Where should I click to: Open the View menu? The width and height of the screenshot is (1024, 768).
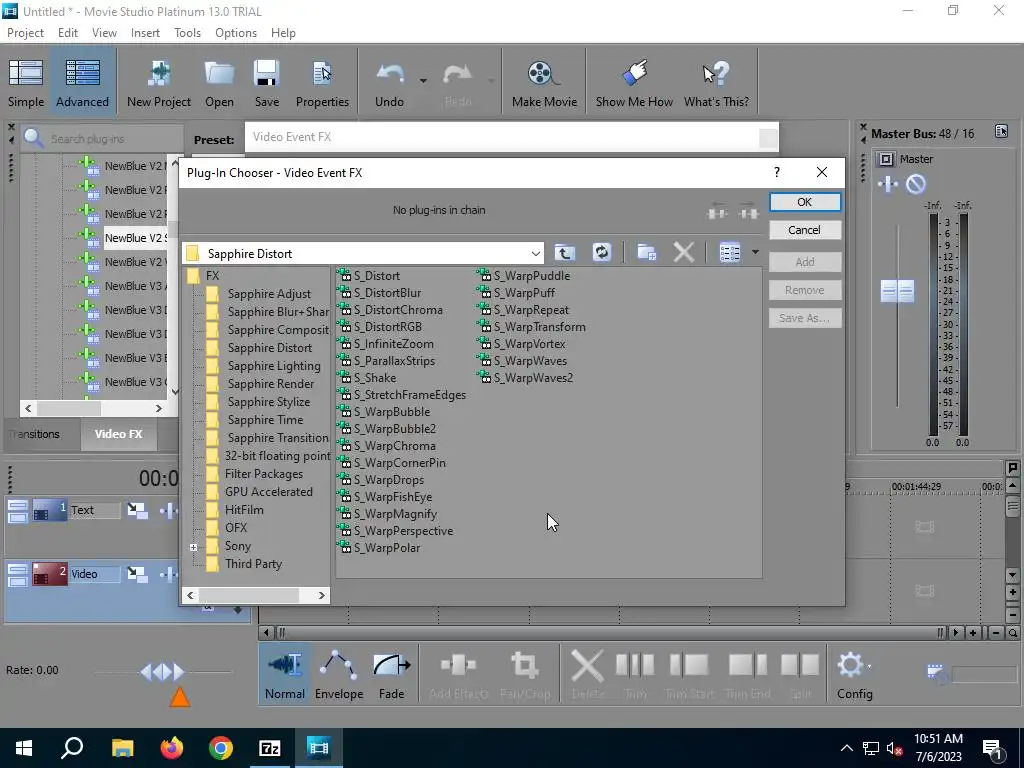point(104,33)
